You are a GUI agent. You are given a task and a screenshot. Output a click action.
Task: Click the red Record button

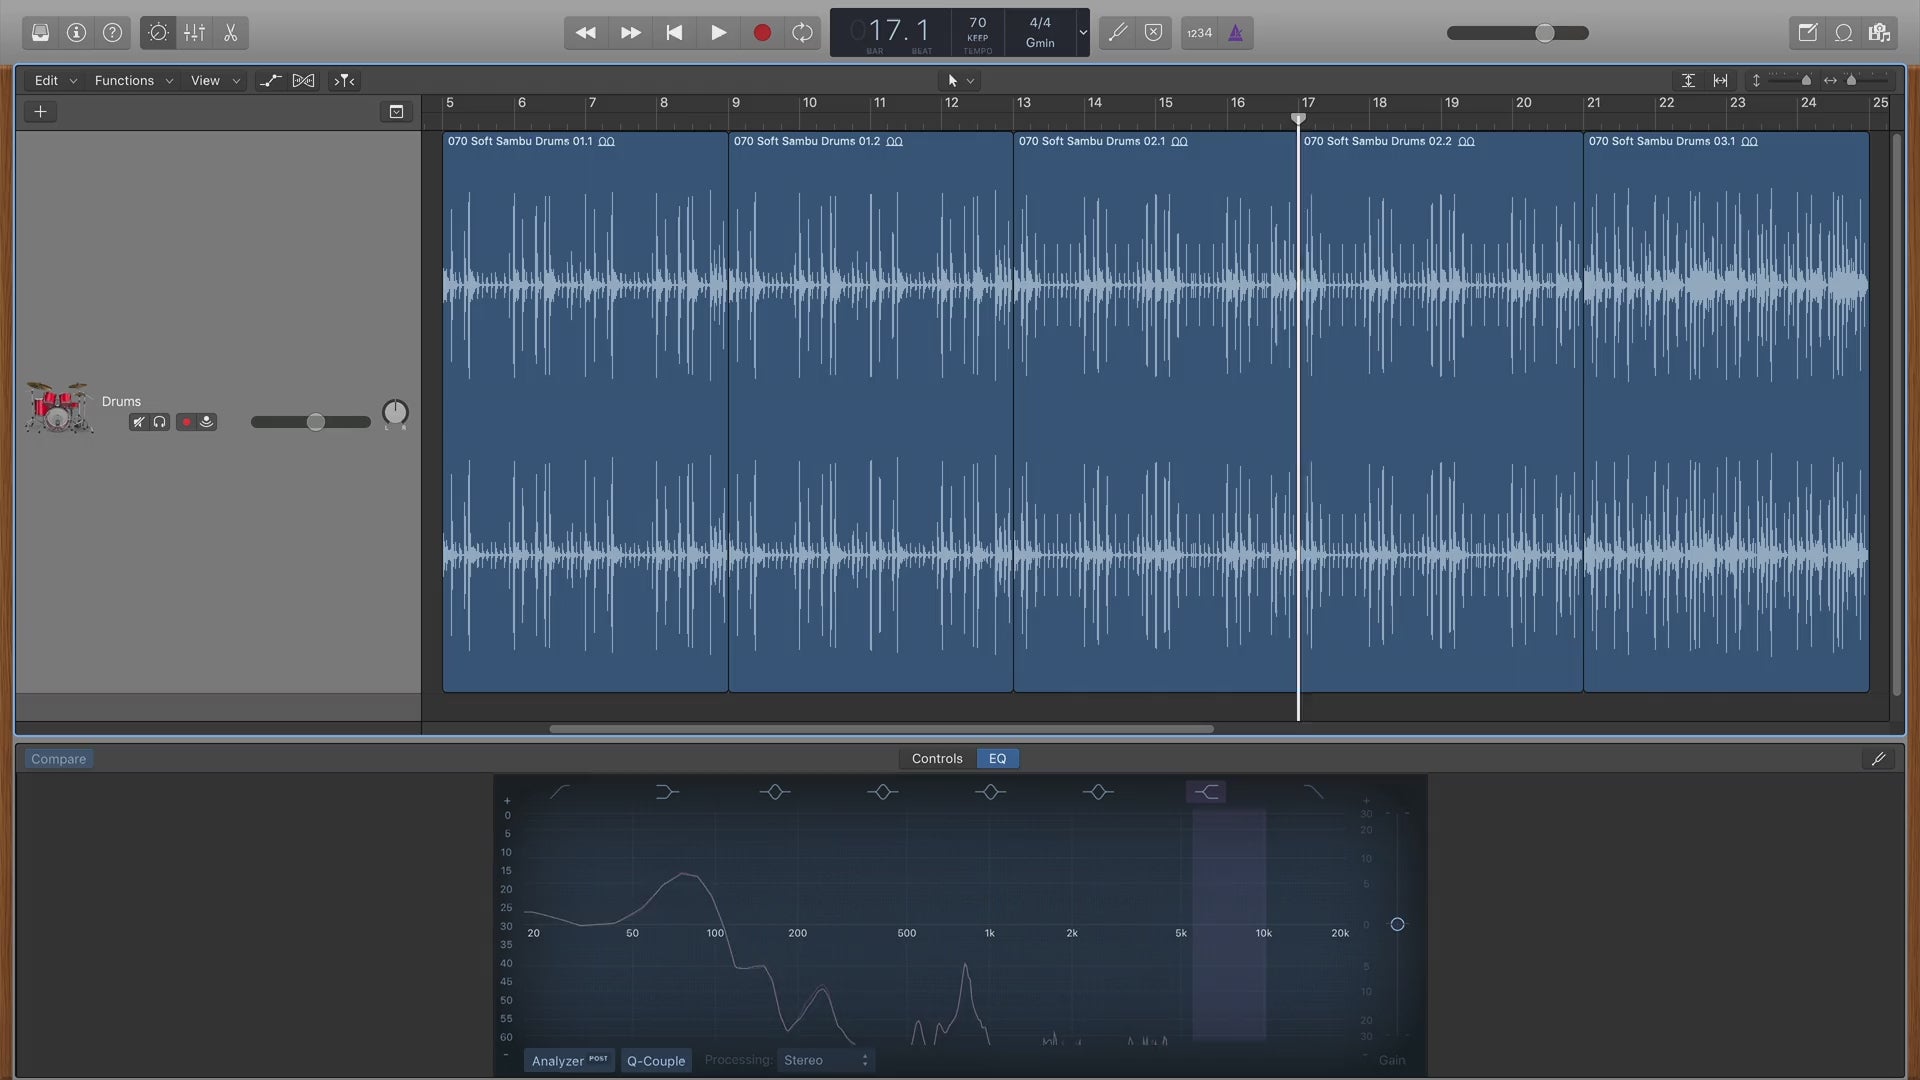(762, 33)
